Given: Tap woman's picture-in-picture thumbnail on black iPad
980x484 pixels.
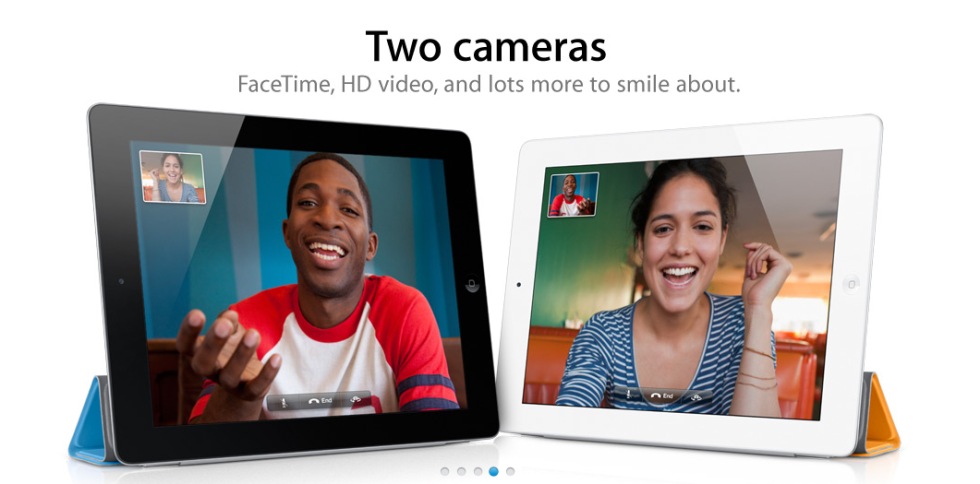Looking at the screenshot, I should [x=172, y=177].
